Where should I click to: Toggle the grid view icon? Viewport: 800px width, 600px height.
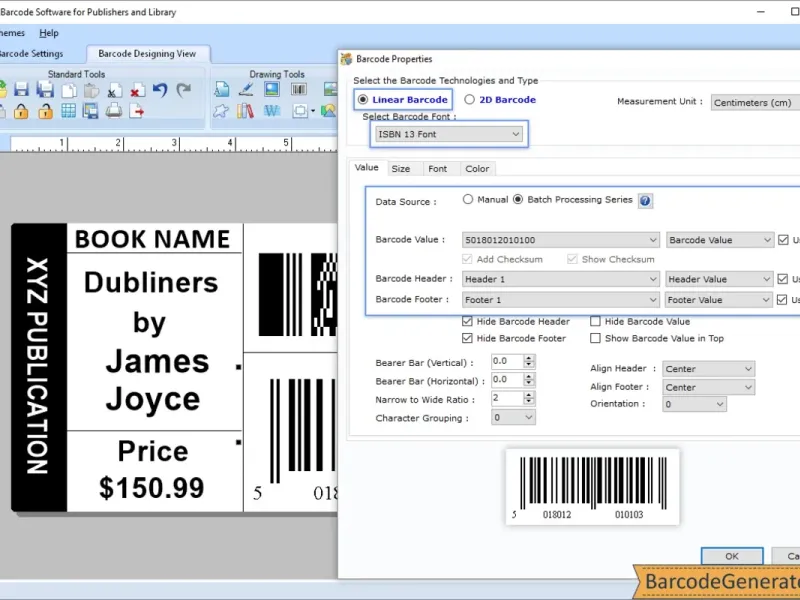click(68, 111)
